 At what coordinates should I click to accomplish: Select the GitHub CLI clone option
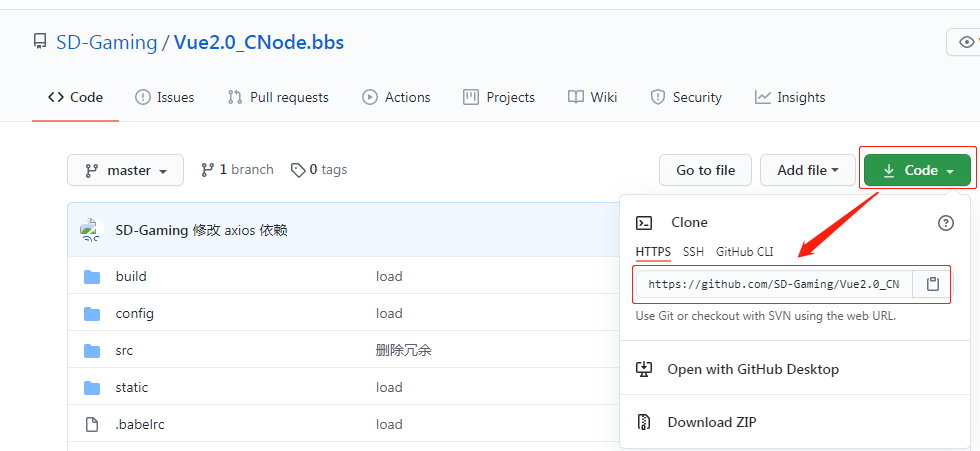(744, 252)
